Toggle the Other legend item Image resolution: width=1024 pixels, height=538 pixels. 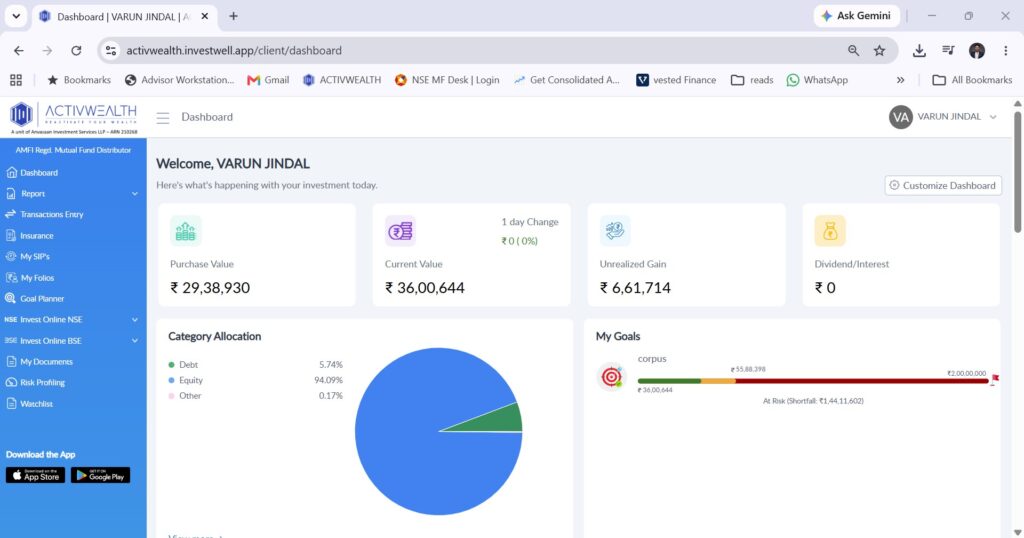pos(185,396)
